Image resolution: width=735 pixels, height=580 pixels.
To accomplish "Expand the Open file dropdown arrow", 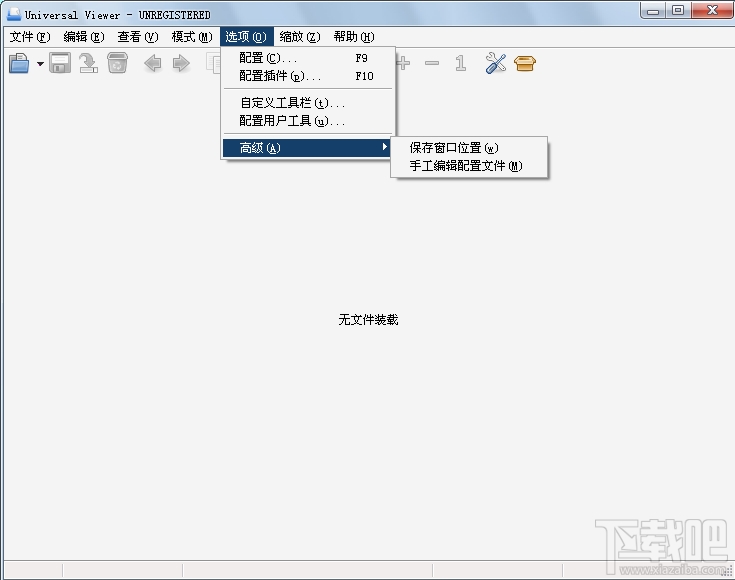I will (x=40, y=64).
